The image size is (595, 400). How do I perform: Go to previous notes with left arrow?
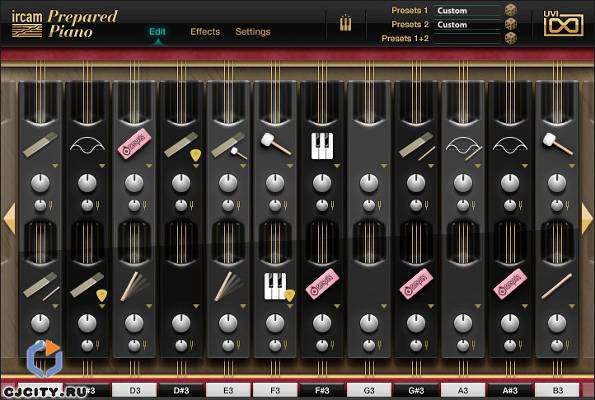pyautogui.click(x=9, y=219)
